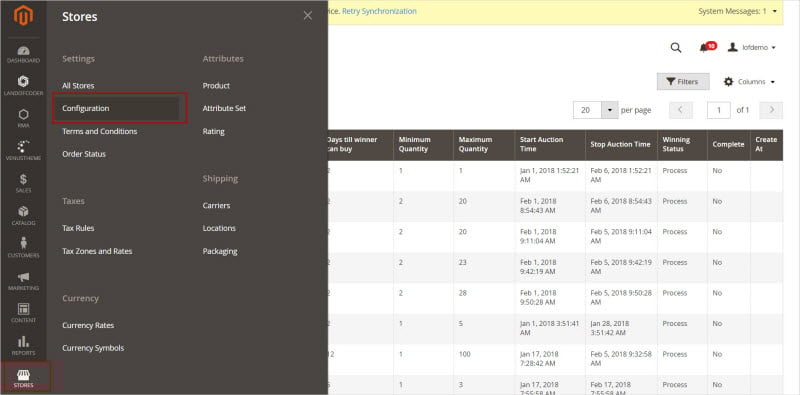Sort by Maximum Quantity column header
This screenshot has height=395, width=800.
(483, 145)
